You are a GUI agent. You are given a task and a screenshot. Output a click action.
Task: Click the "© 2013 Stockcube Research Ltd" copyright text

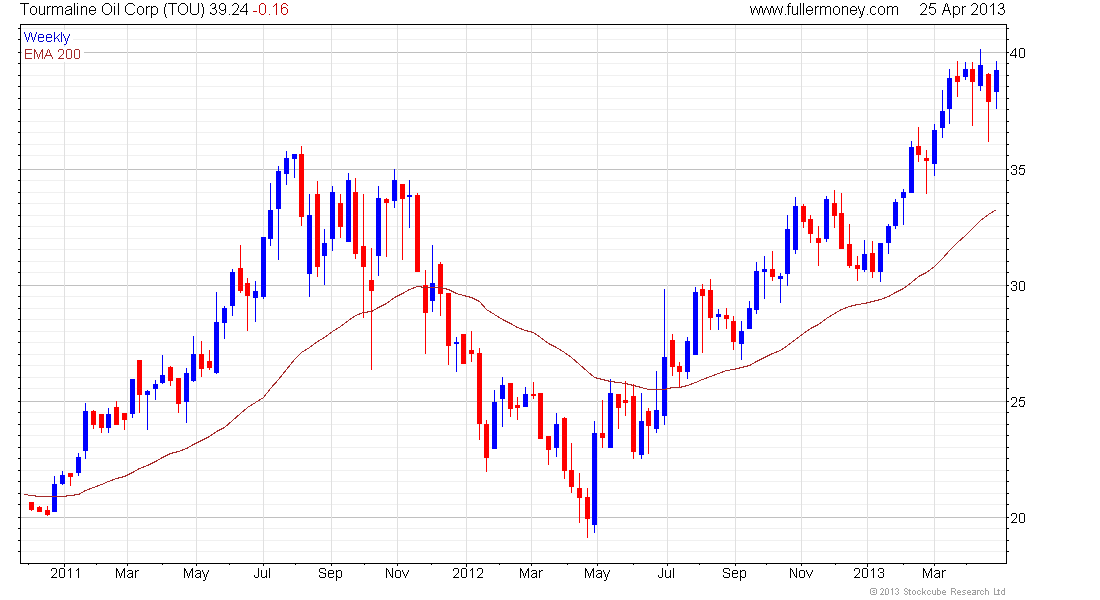click(937, 592)
